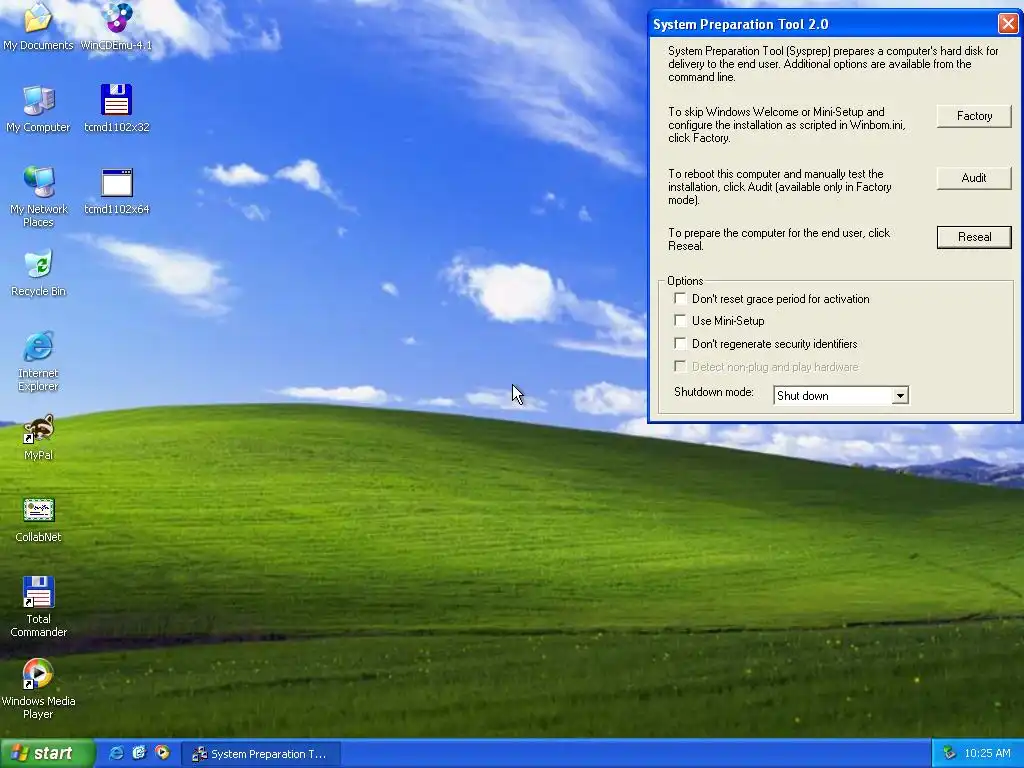Select the tcmd1102x64 file icon
This screenshot has width=1024, height=768.
coord(117,191)
